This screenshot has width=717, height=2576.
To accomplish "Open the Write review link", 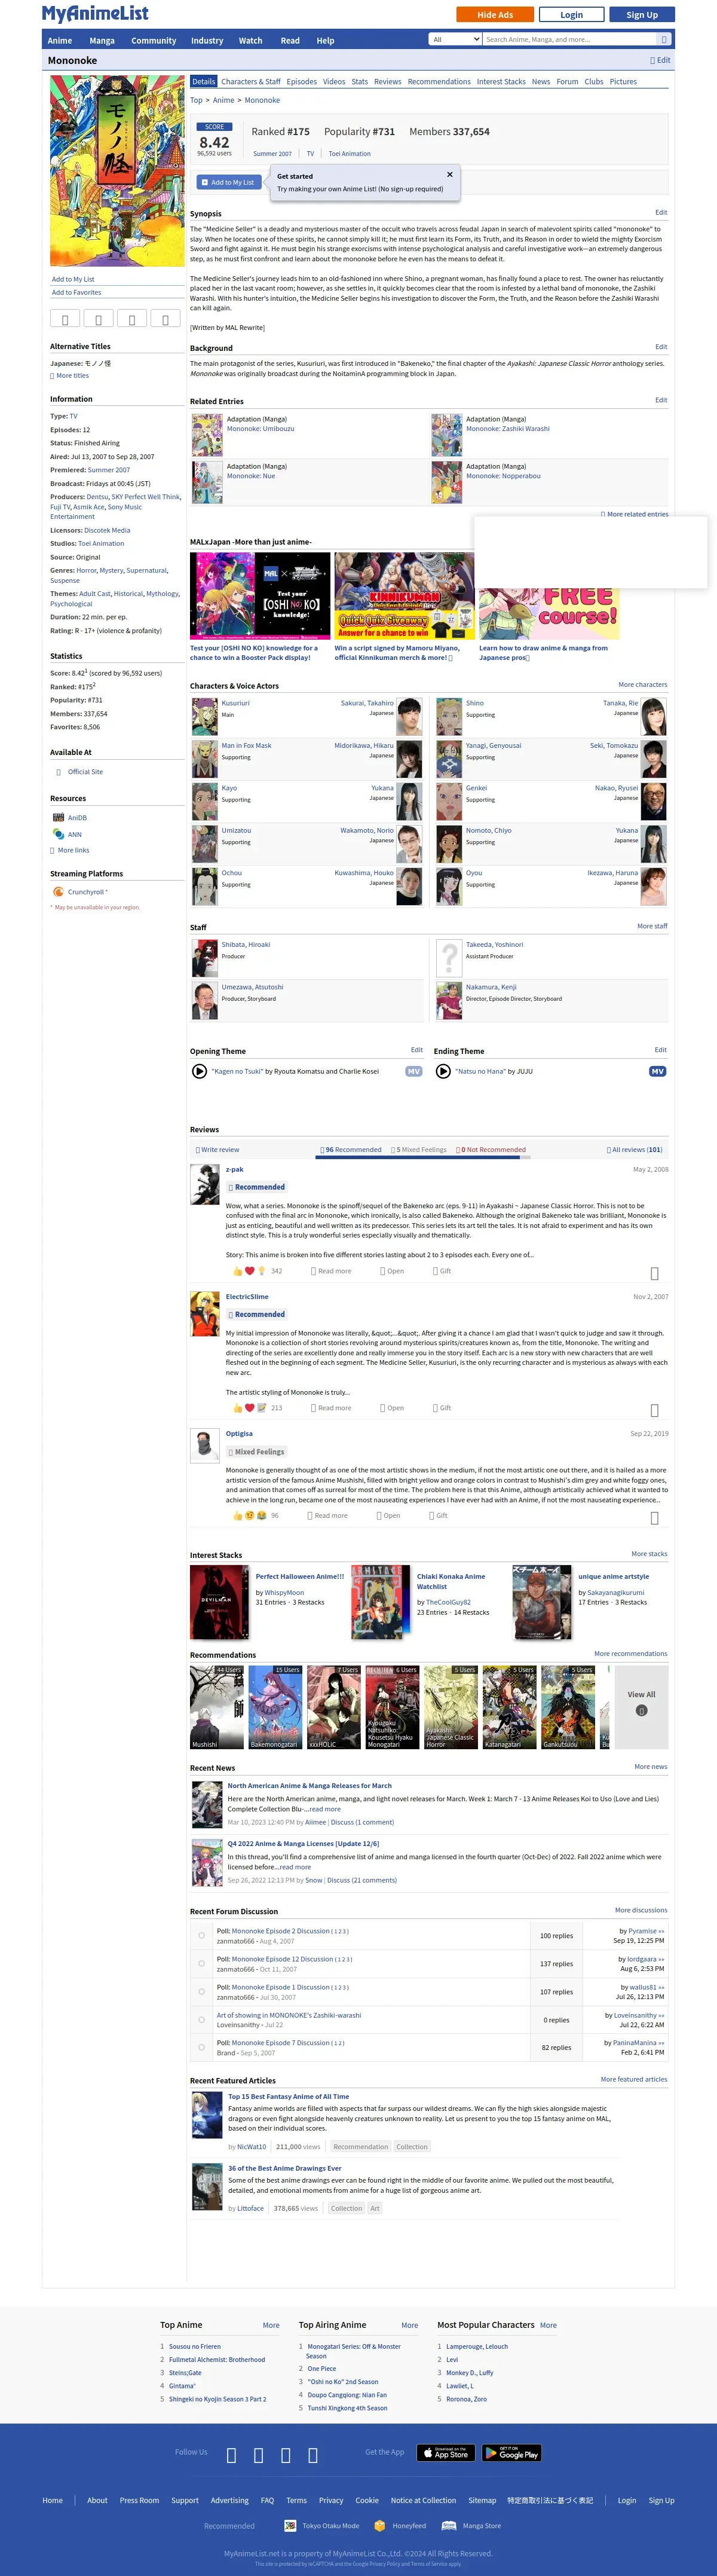I will [x=217, y=1150].
